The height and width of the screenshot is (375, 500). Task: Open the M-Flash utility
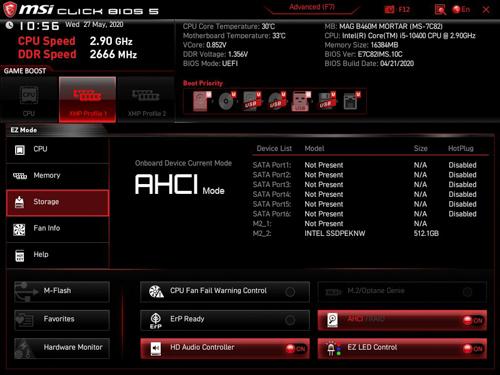(62, 291)
